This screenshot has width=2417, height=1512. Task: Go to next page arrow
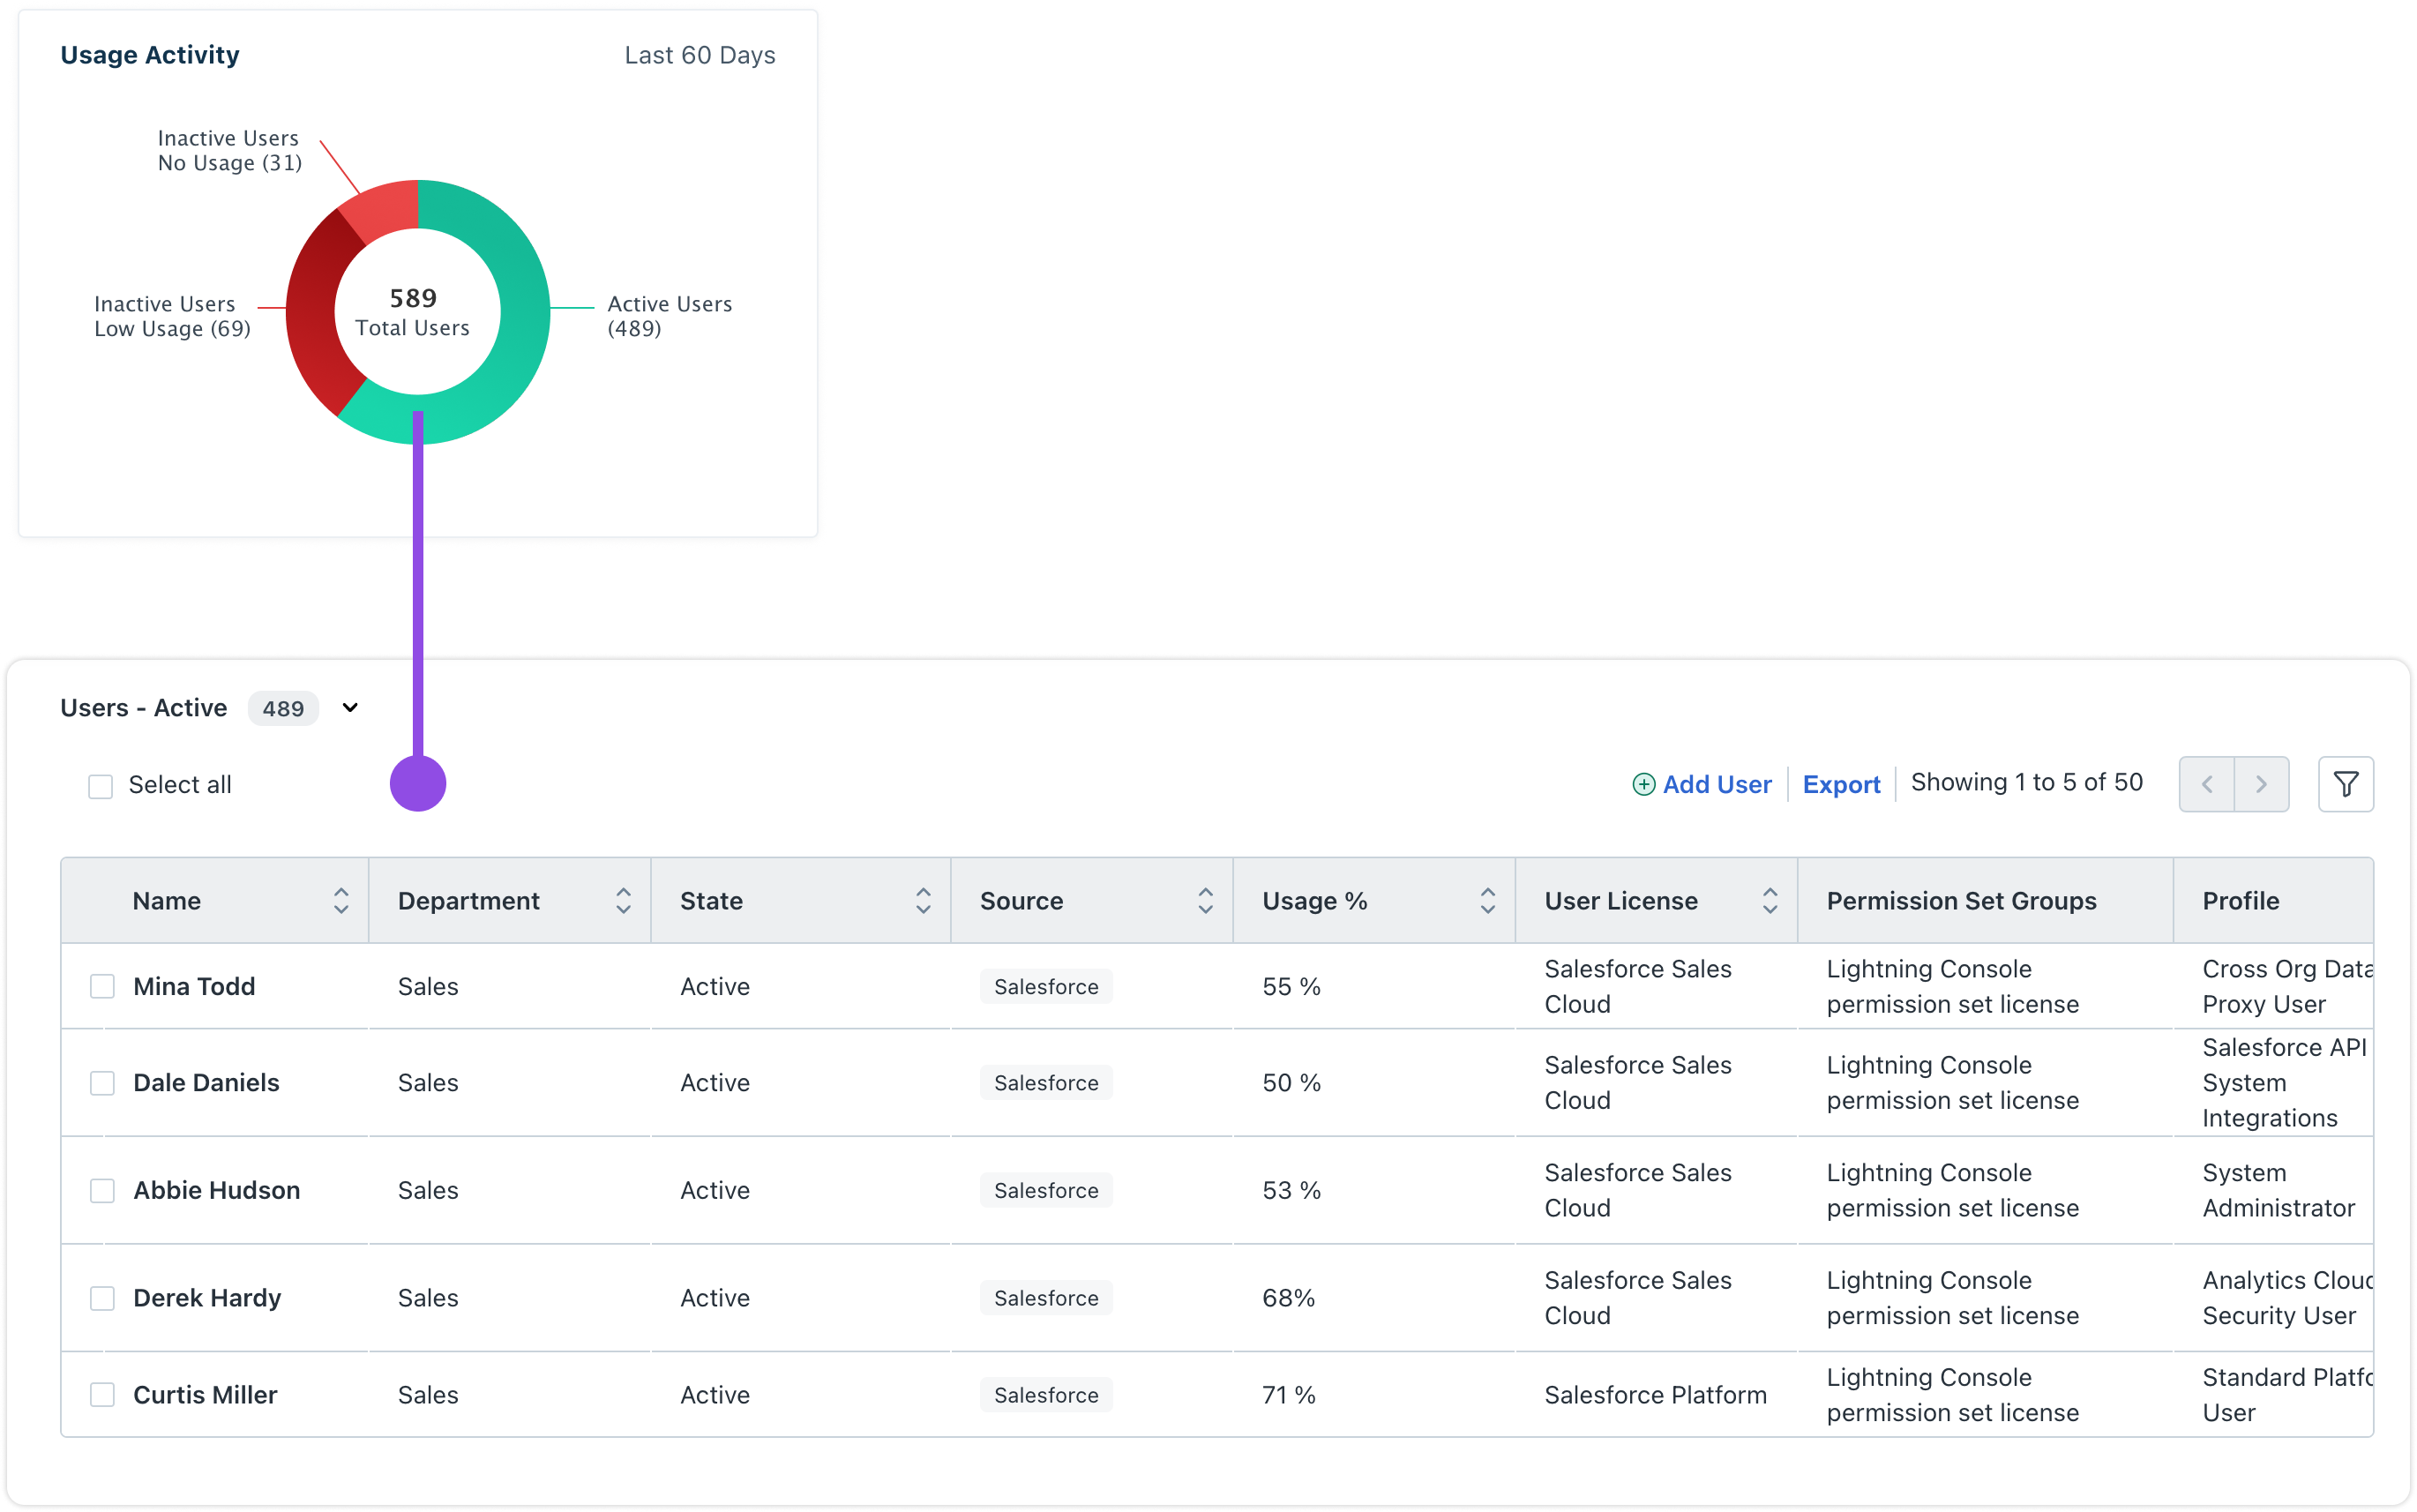(2261, 784)
